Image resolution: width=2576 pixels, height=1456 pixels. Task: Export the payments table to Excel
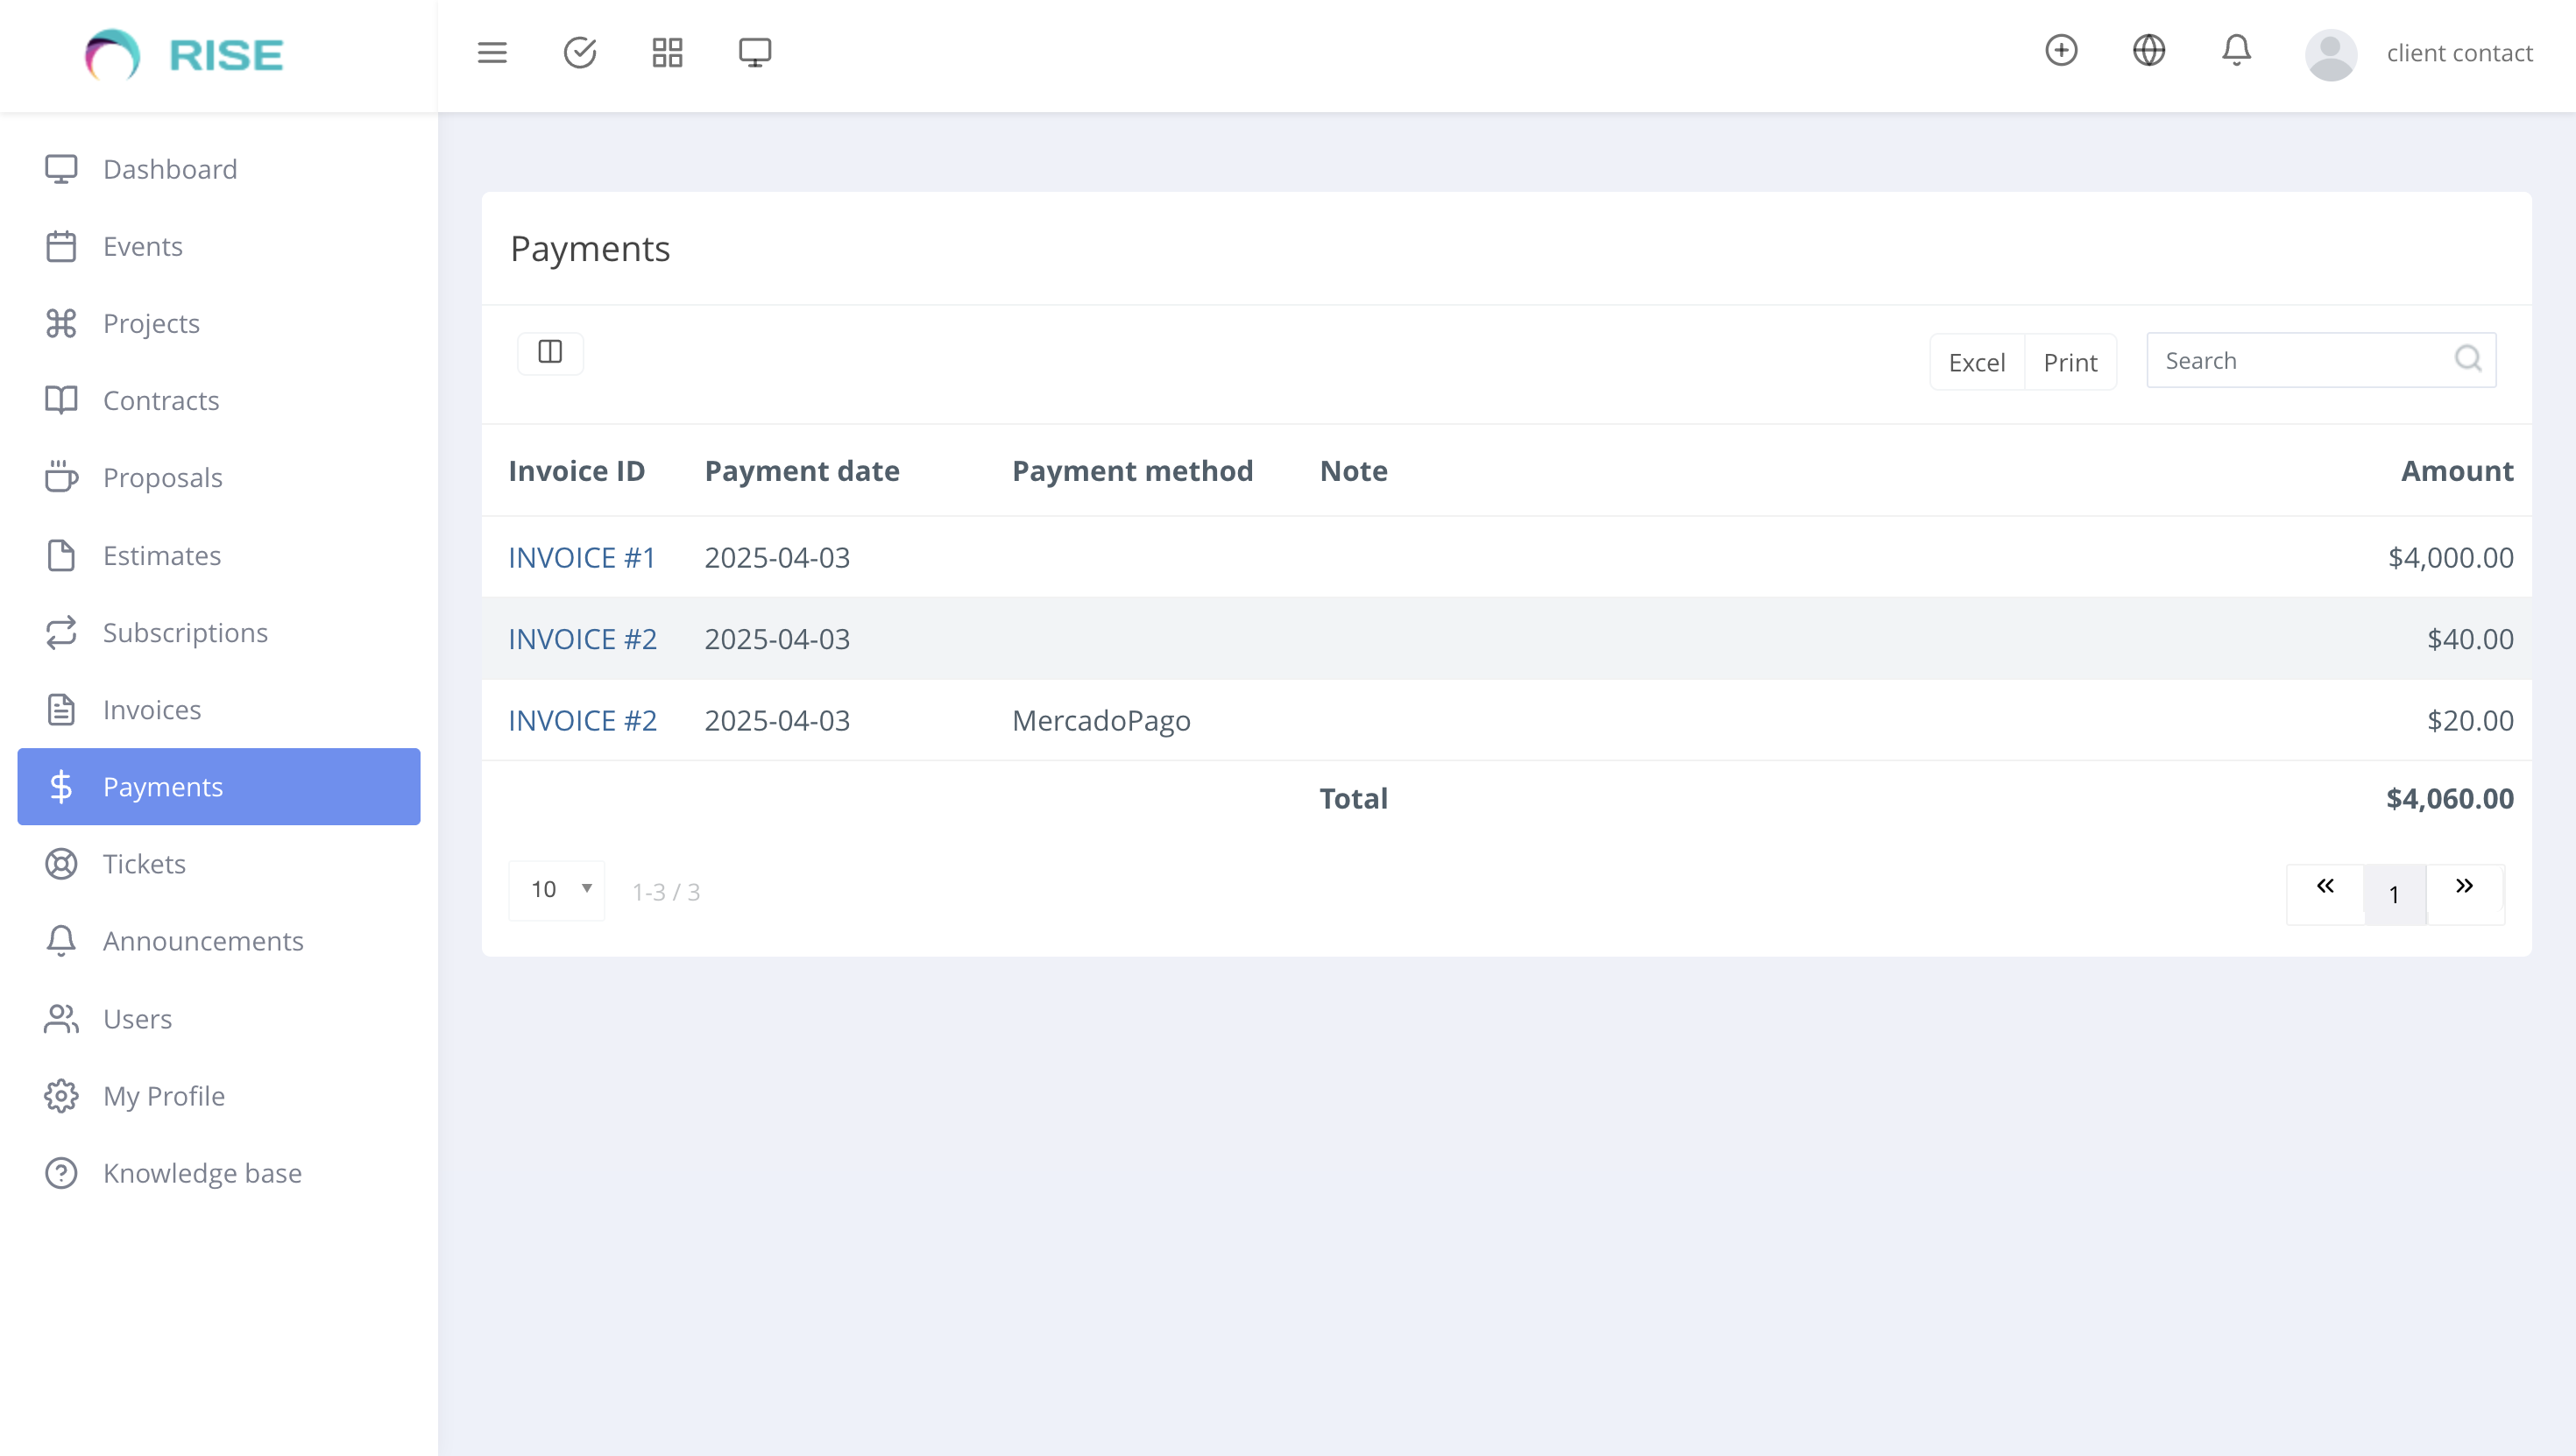pos(1975,362)
